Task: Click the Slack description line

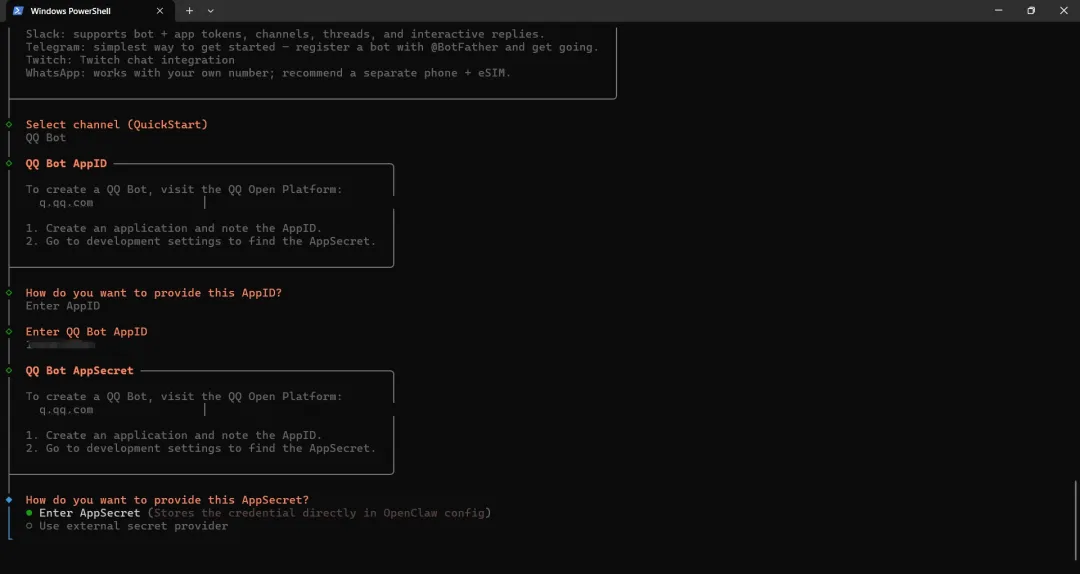Action: [285, 34]
